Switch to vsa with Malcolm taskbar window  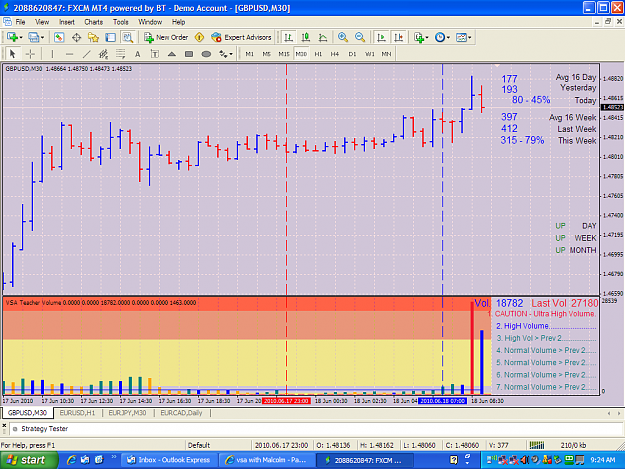[x=267, y=460]
